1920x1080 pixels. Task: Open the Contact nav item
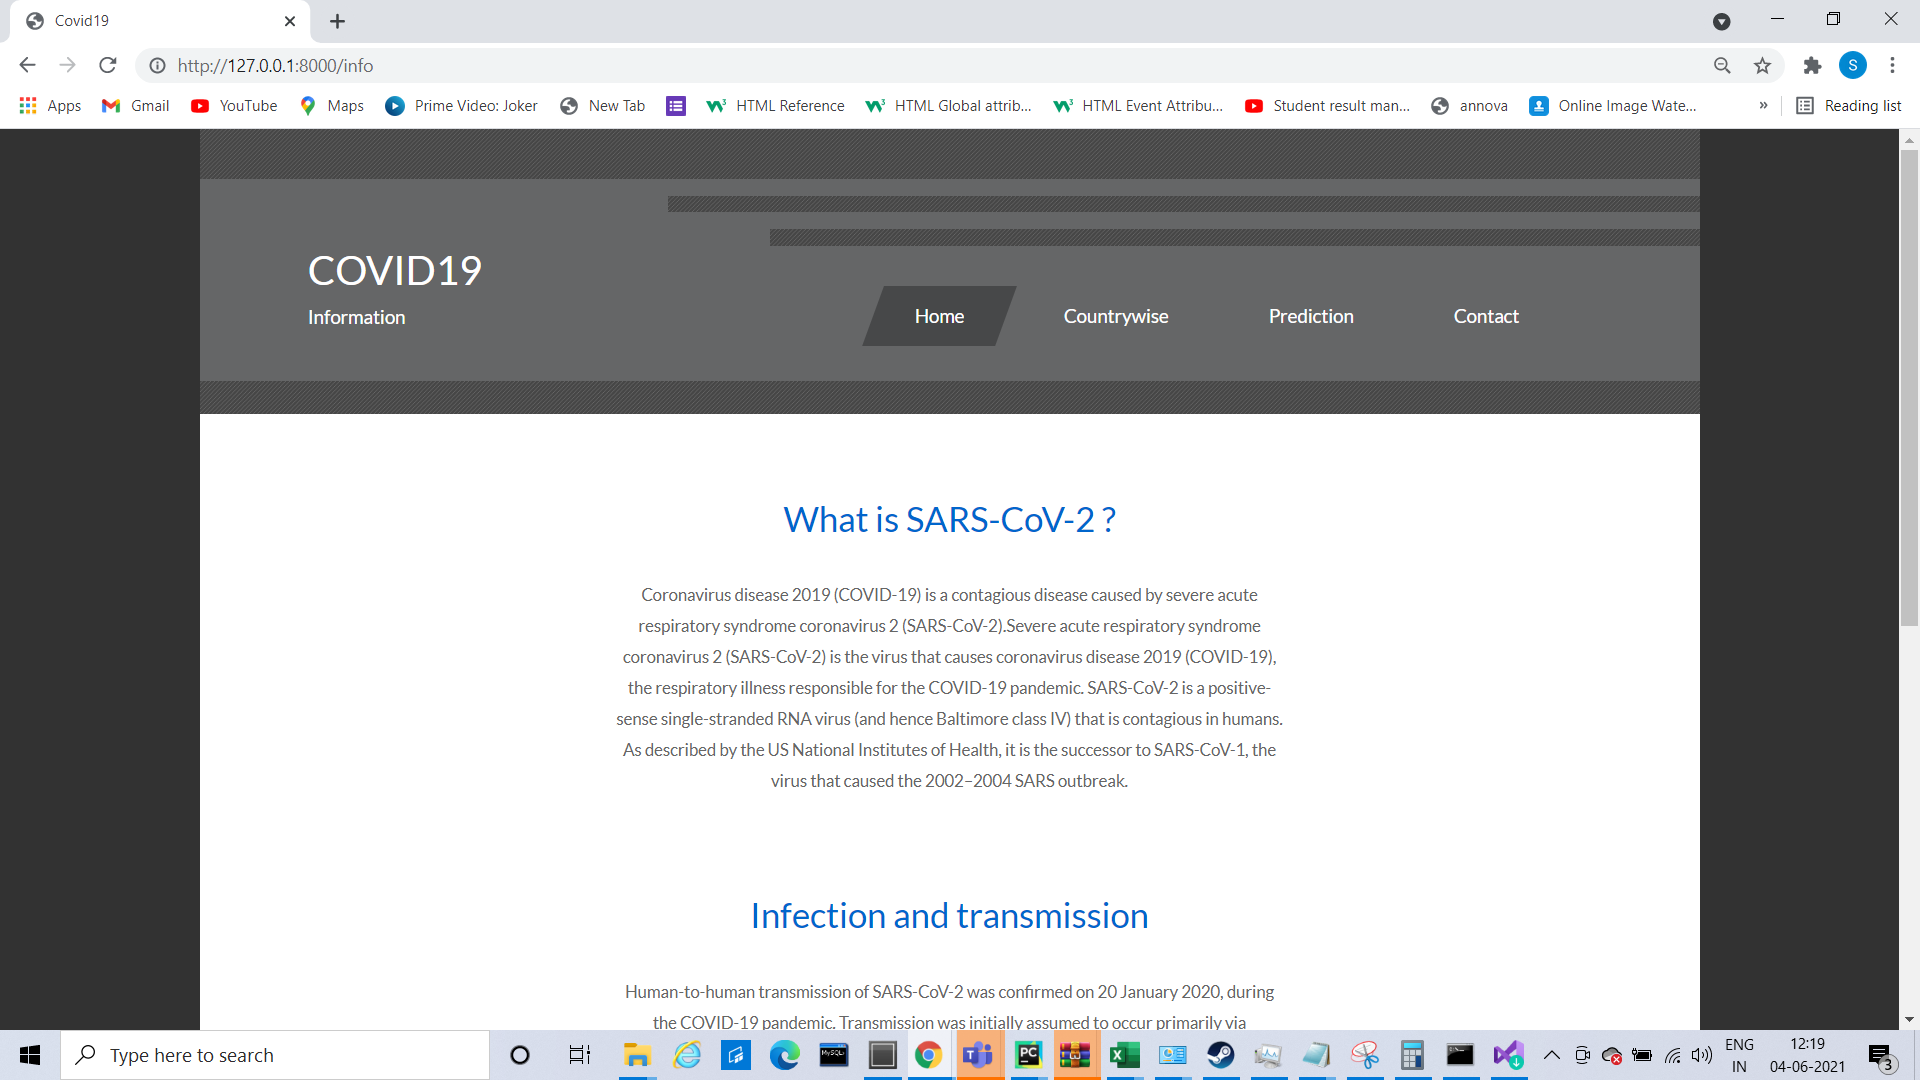pyautogui.click(x=1485, y=316)
